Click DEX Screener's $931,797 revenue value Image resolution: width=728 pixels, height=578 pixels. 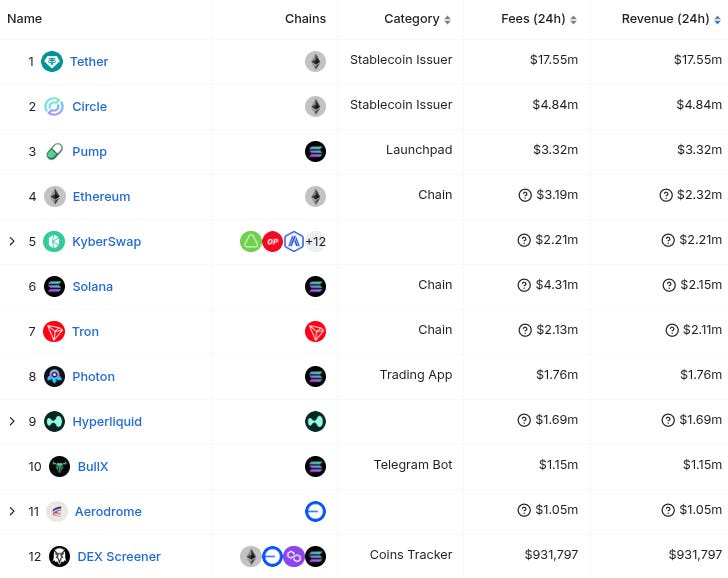point(695,555)
